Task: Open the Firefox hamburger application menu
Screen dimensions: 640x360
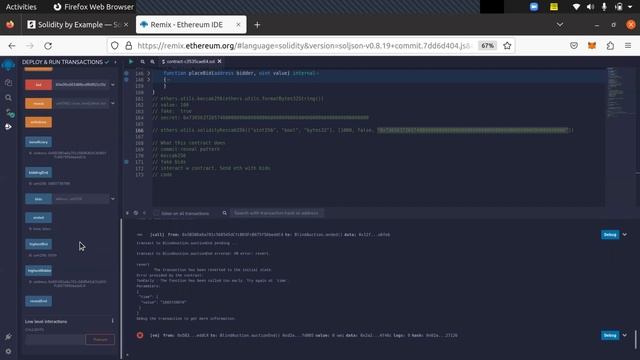Action: click(628, 46)
